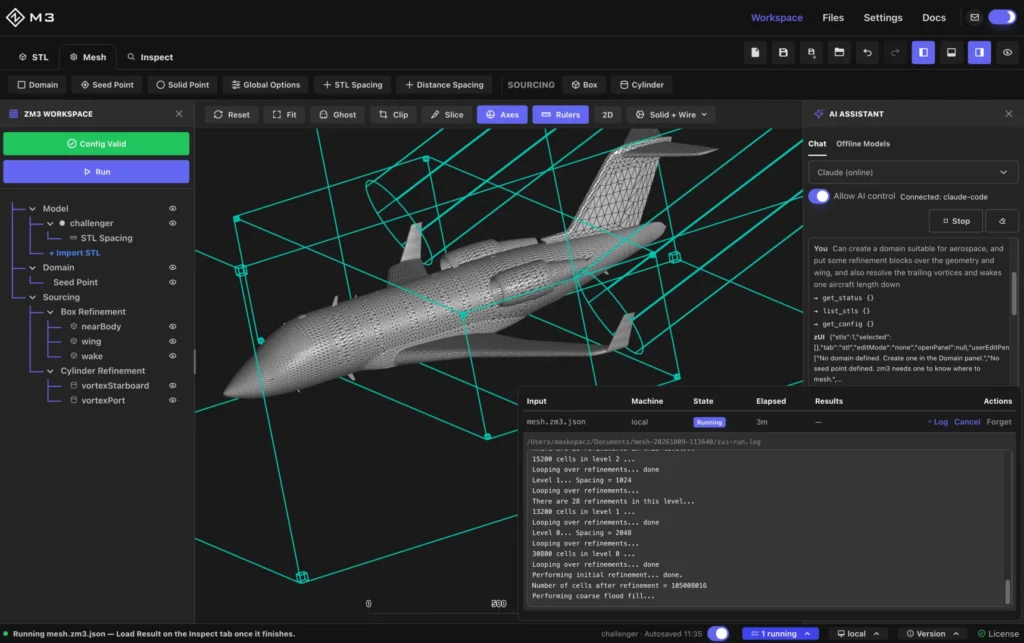Activate the Clip tool

point(394,114)
